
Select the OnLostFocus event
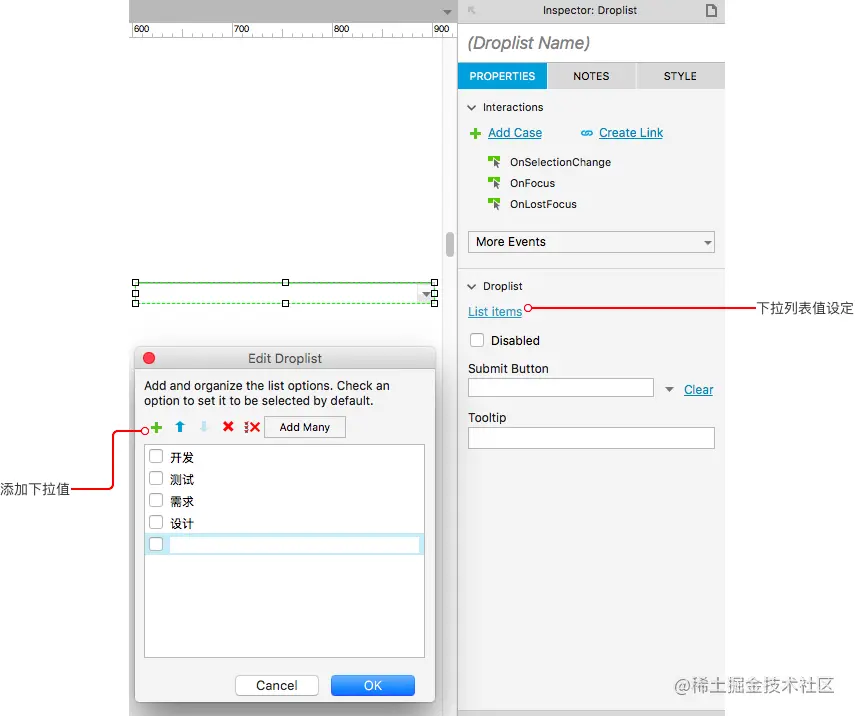coord(543,204)
